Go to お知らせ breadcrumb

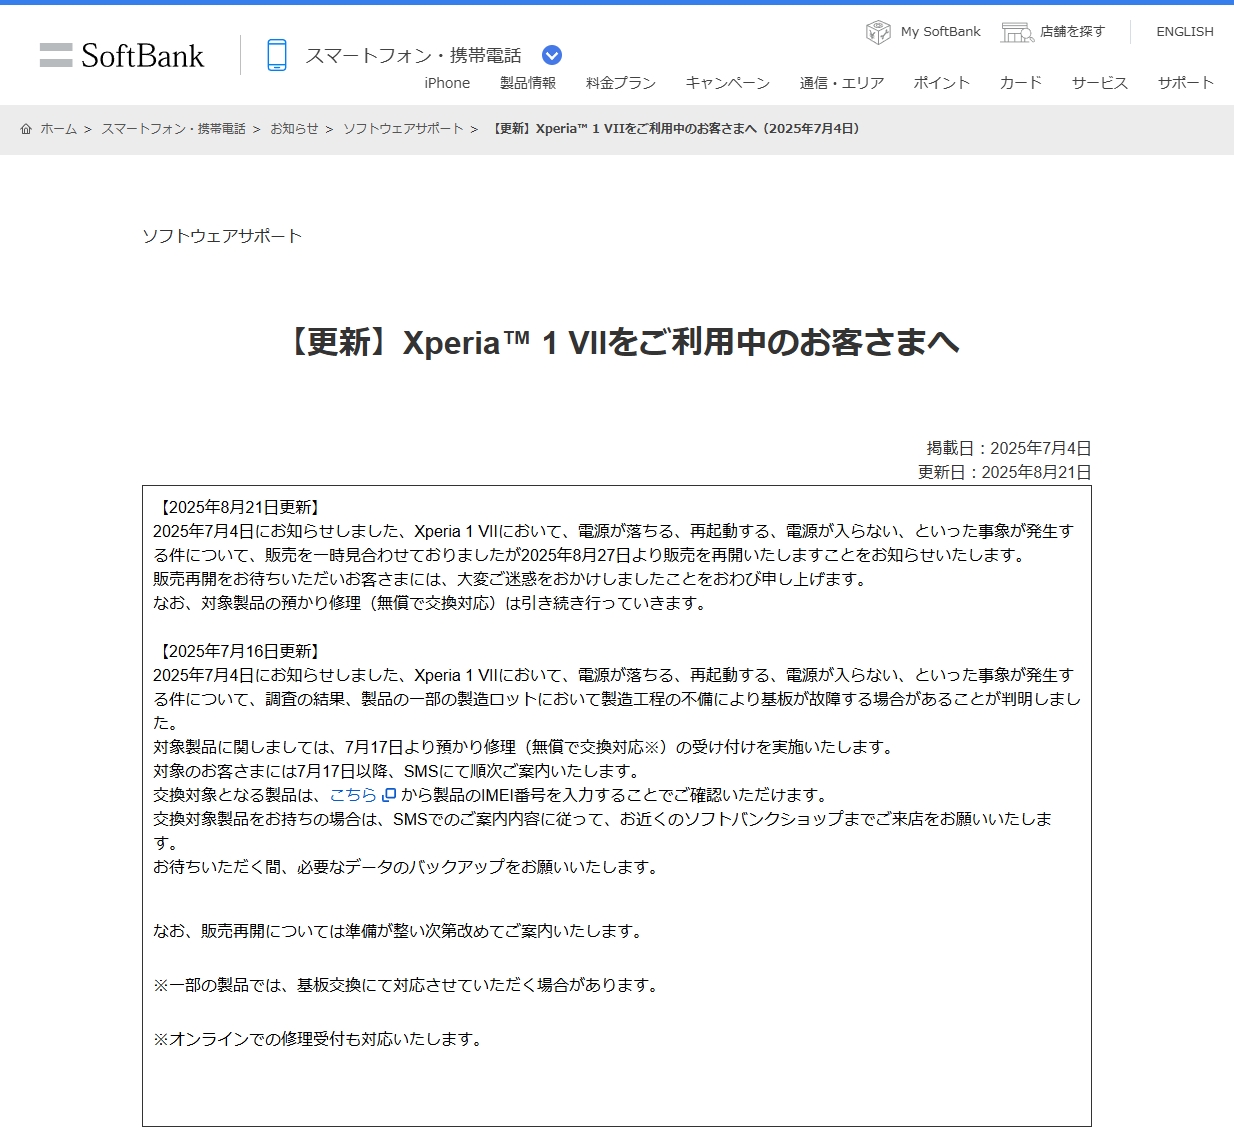pos(294,129)
